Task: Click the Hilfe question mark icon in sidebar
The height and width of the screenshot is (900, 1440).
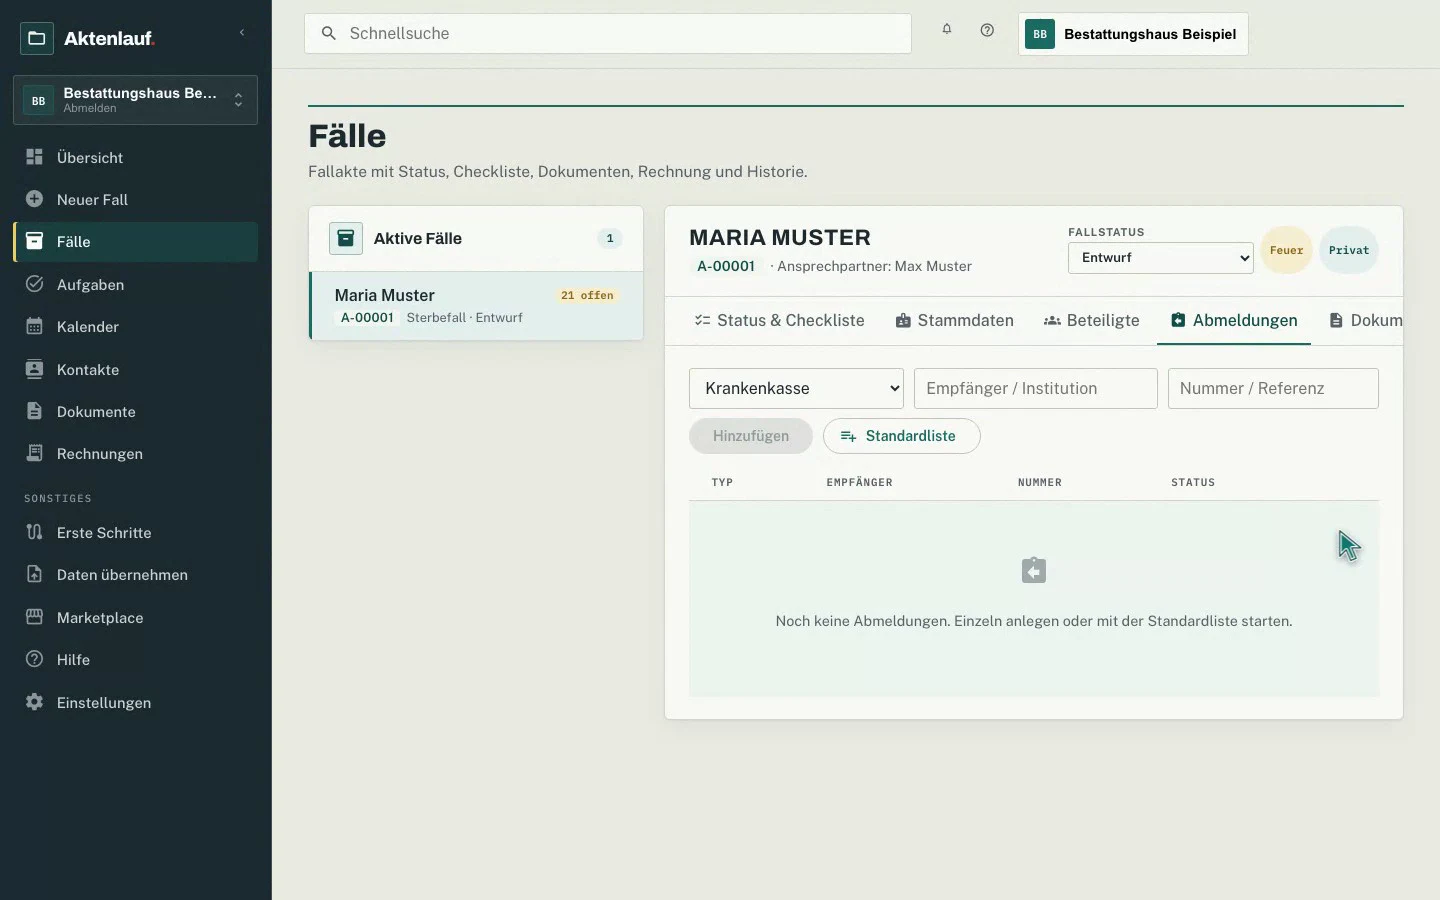Action: (34, 659)
